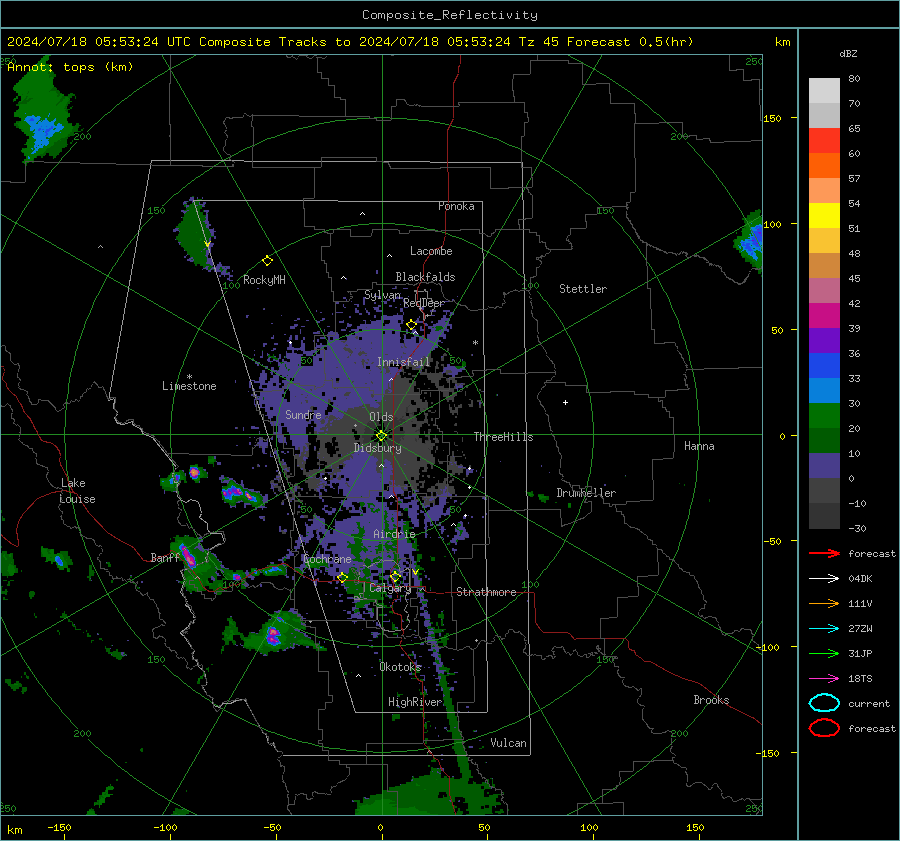
Task: Click the red forecast ellipse legend icon
Action: (824, 728)
